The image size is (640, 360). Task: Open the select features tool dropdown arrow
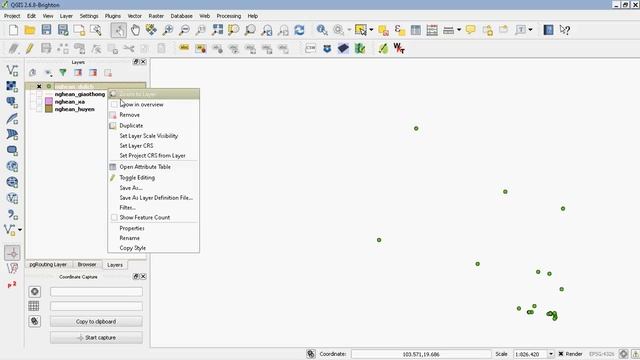click(371, 30)
